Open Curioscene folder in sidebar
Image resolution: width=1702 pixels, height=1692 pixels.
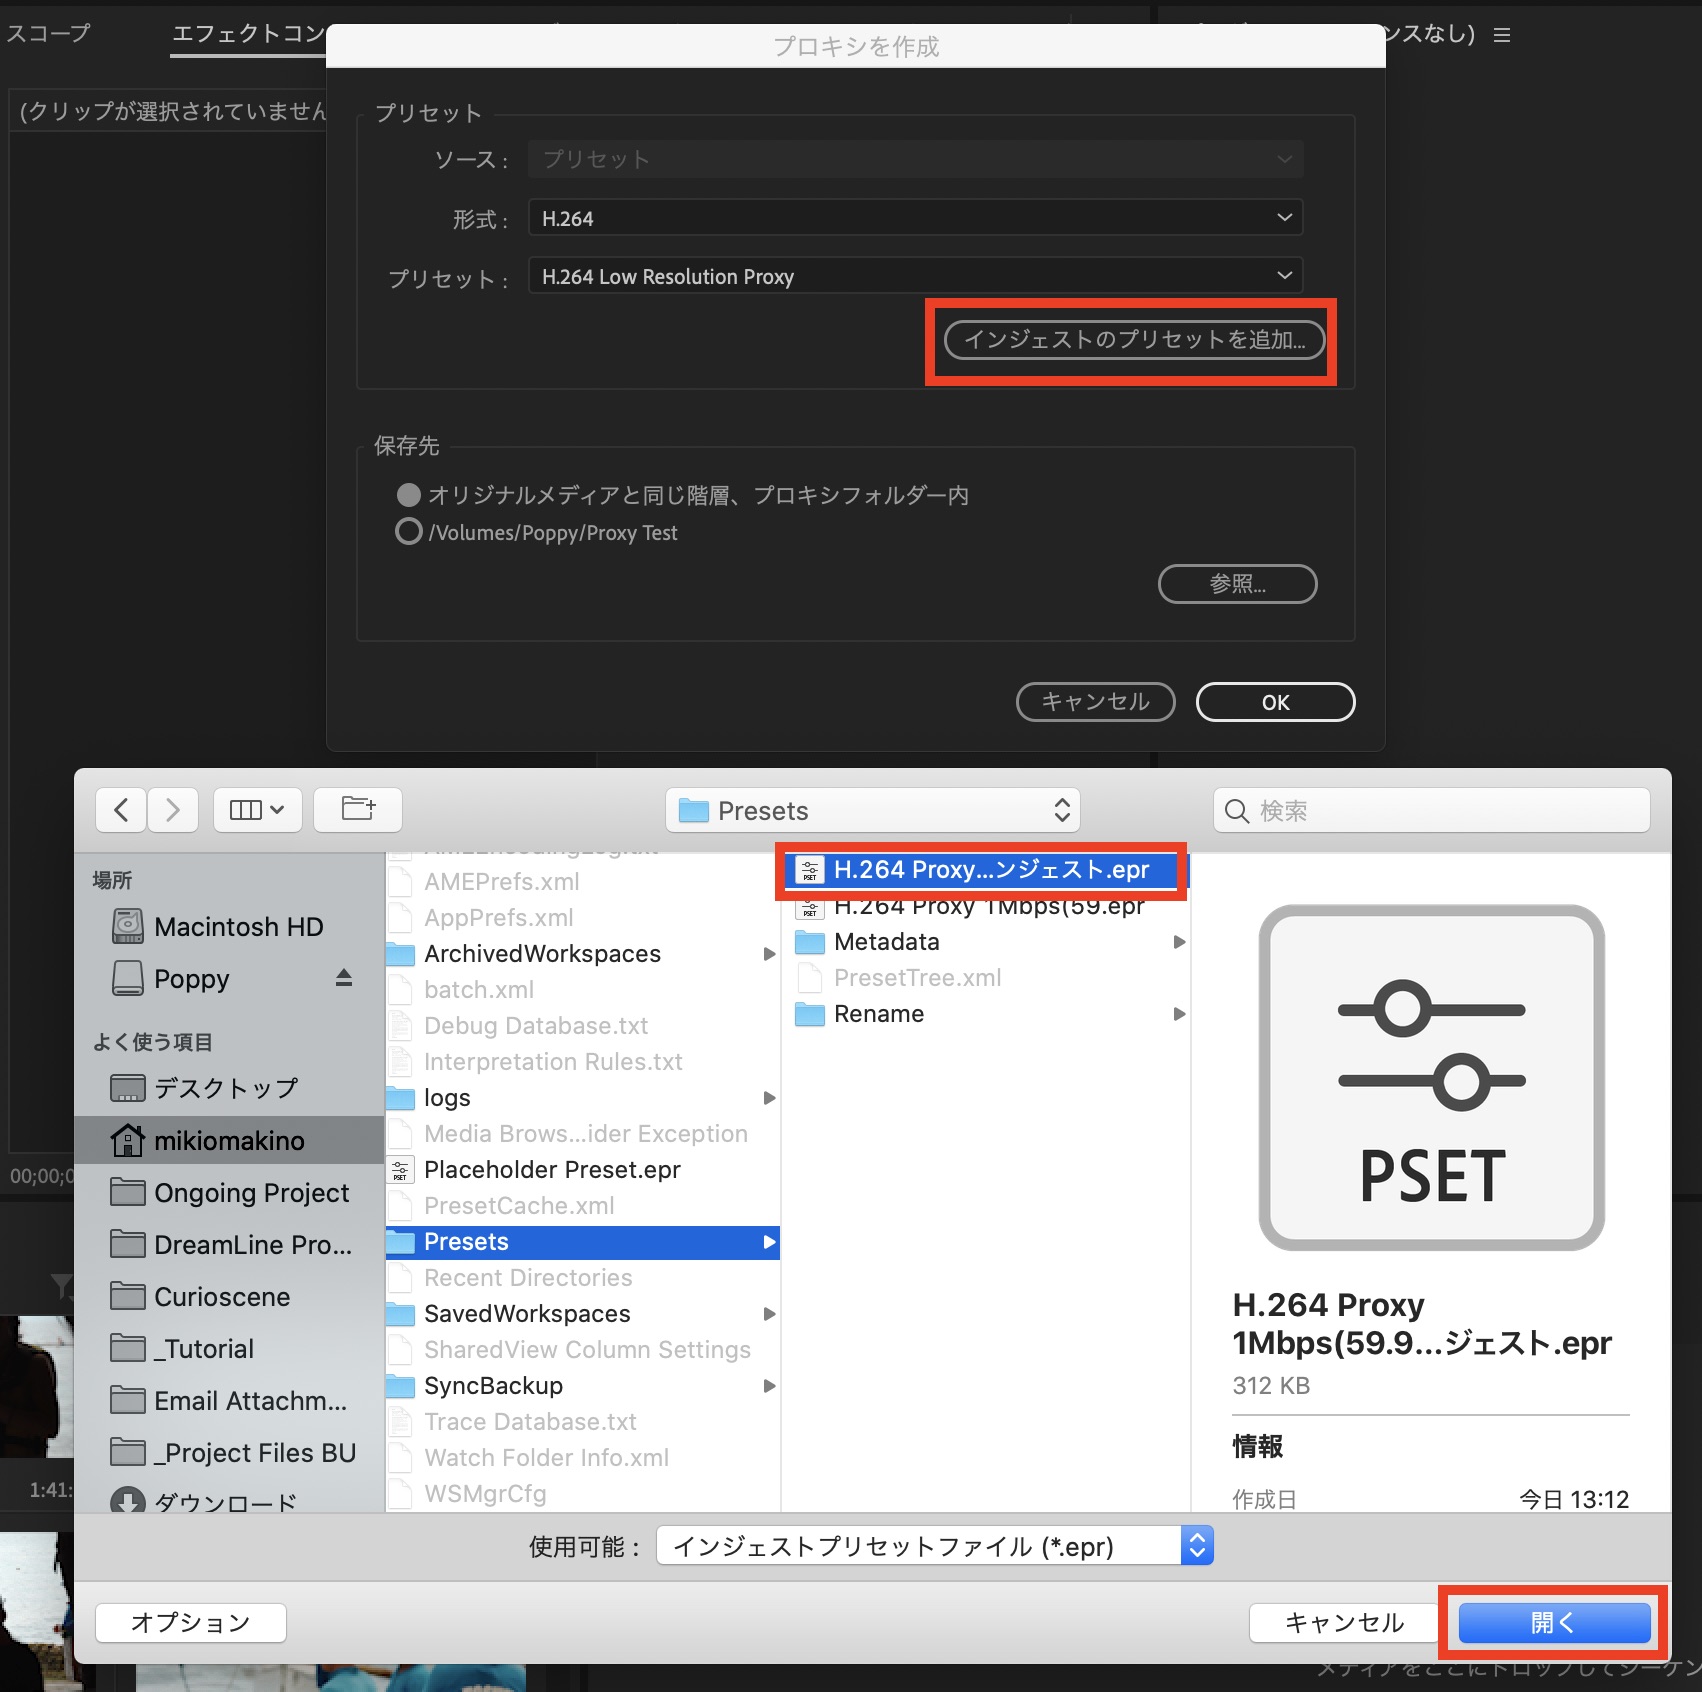tap(201, 1297)
